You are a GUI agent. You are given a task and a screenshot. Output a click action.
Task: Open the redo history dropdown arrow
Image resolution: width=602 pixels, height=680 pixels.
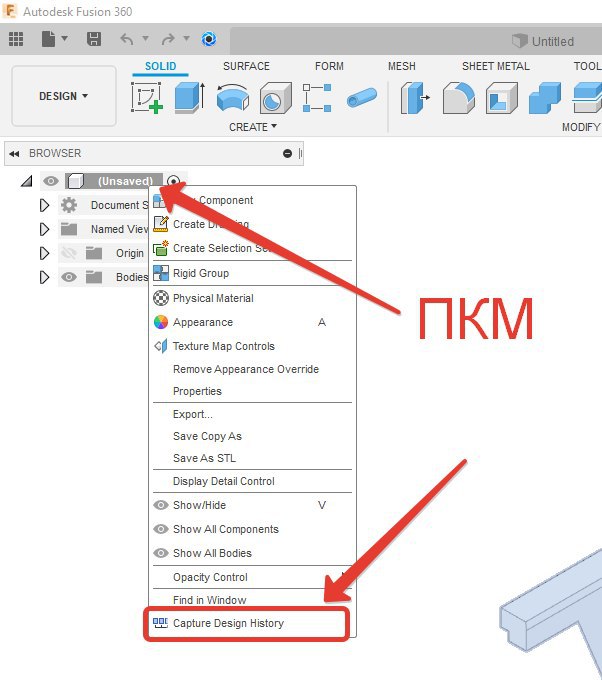click(186, 38)
